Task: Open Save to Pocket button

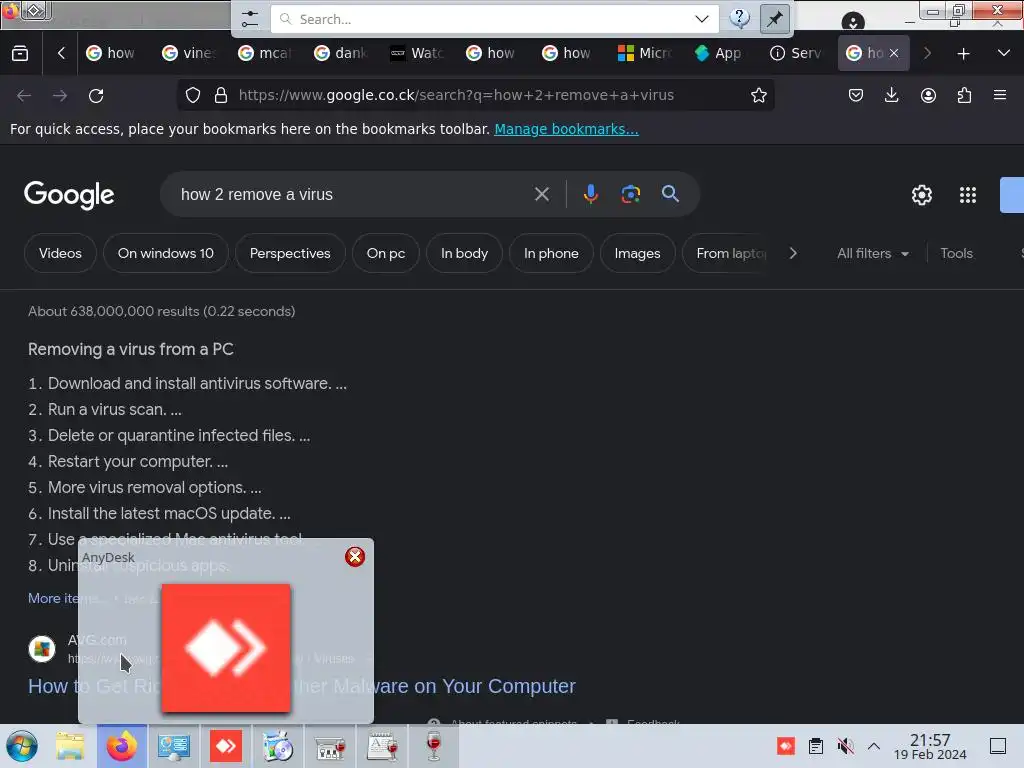Action: (x=856, y=95)
